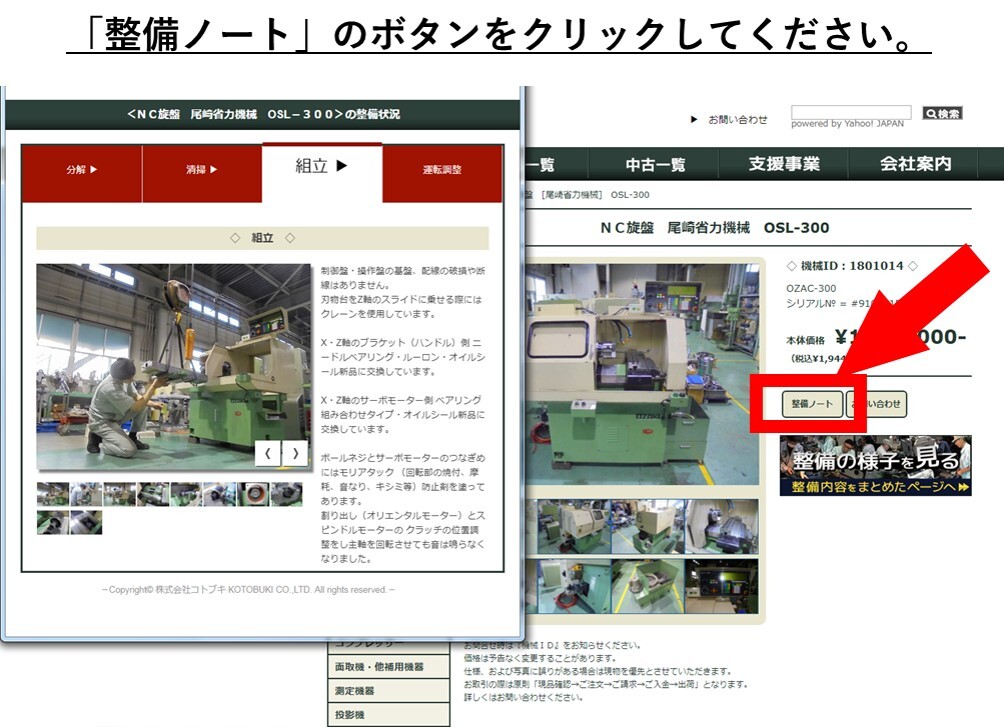Open 投影機 sidebar category
The width and height of the screenshot is (1004, 727).
pyautogui.click(x=389, y=715)
